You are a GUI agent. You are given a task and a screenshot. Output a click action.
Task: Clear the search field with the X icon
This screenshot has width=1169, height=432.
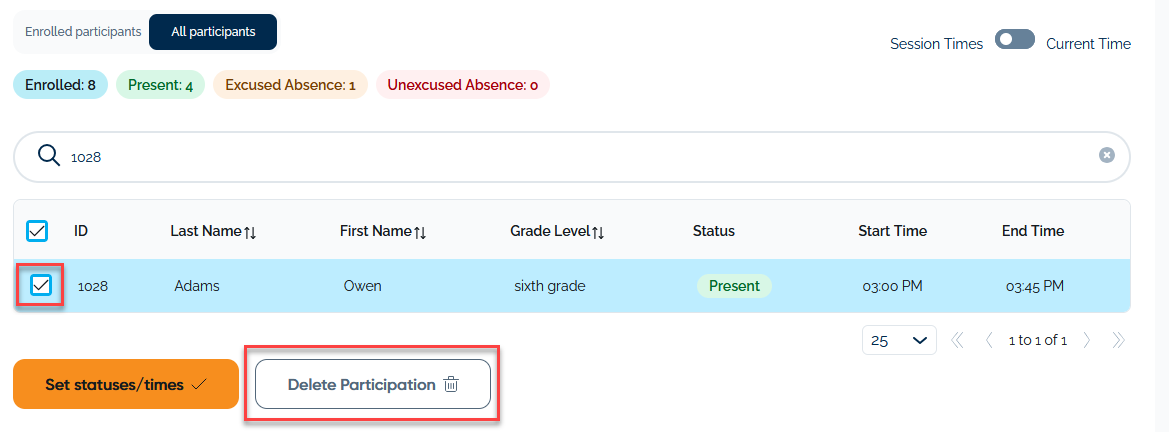pos(1106,155)
